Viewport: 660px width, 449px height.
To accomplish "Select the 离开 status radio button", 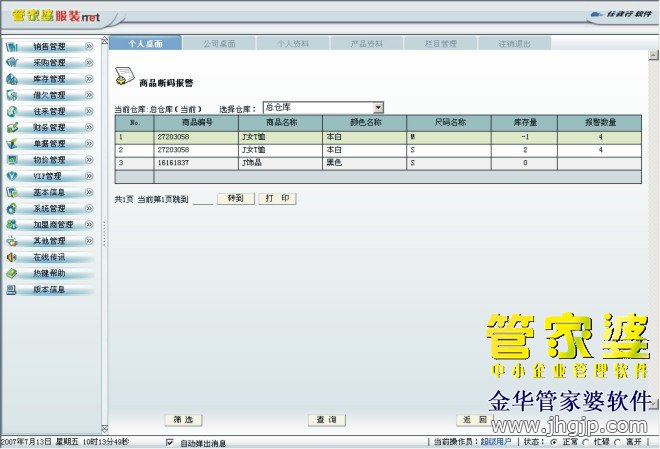I will coord(617,442).
